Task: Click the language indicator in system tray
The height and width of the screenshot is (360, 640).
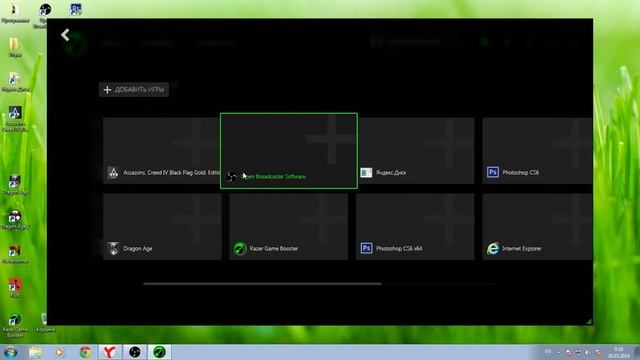Action: pyautogui.click(x=548, y=351)
